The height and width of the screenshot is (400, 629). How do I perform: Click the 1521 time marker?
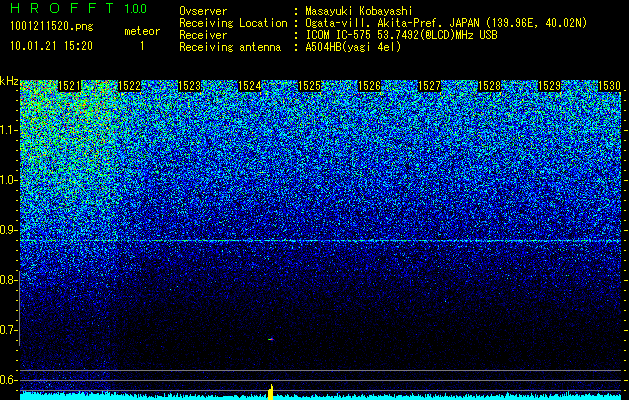(69, 86)
